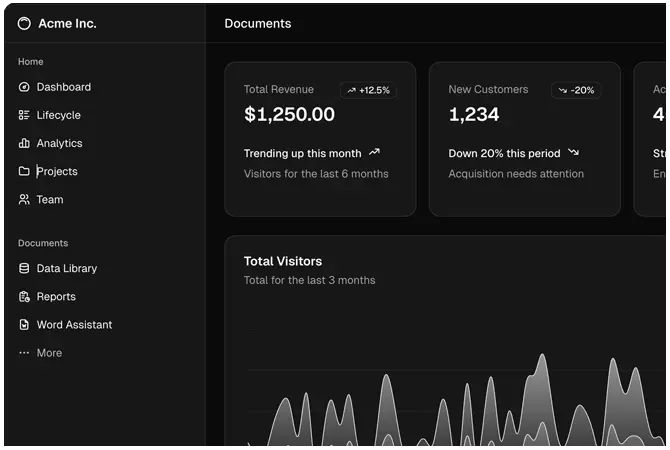Click the Projects folder icon
The height and width of the screenshot is (450, 670).
coord(24,171)
